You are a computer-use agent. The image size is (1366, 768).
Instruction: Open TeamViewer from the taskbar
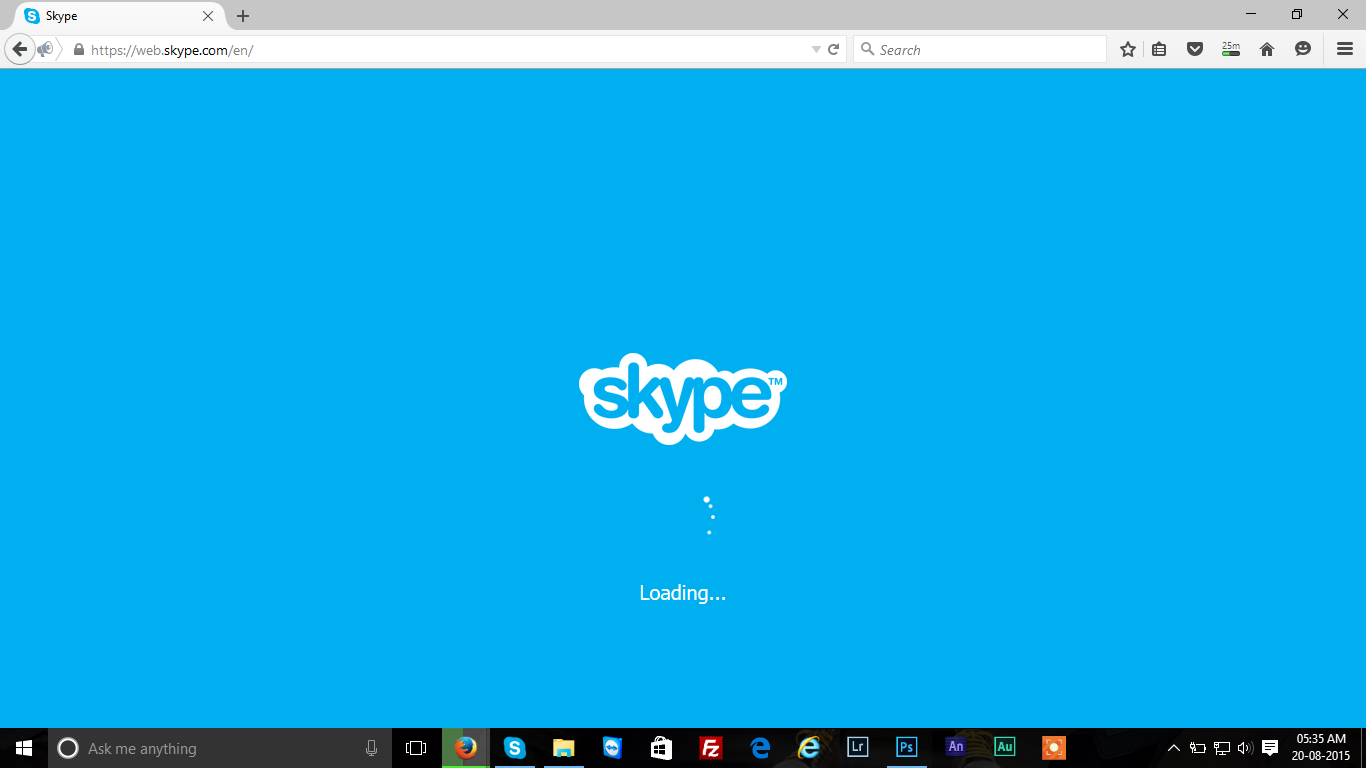tap(613, 748)
